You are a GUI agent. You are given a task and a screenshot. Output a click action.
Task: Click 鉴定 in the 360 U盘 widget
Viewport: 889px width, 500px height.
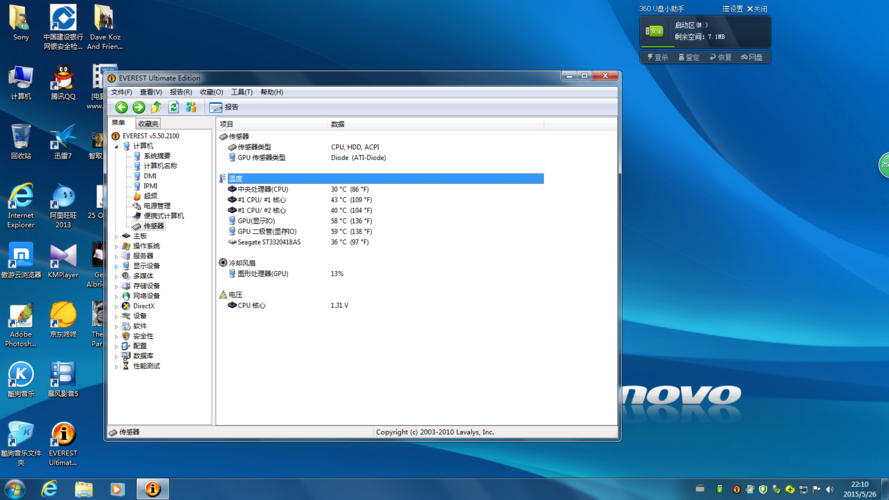pos(689,57)
